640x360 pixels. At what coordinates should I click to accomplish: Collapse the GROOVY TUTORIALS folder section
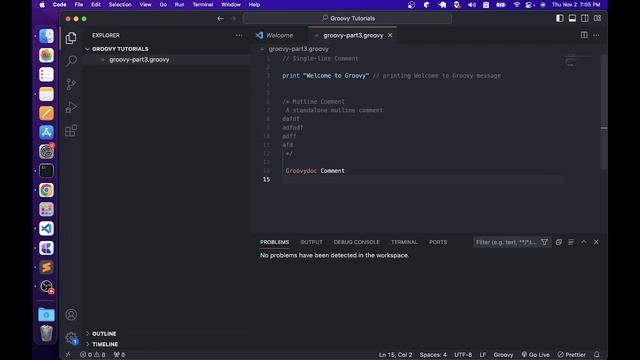pos(120,49)
